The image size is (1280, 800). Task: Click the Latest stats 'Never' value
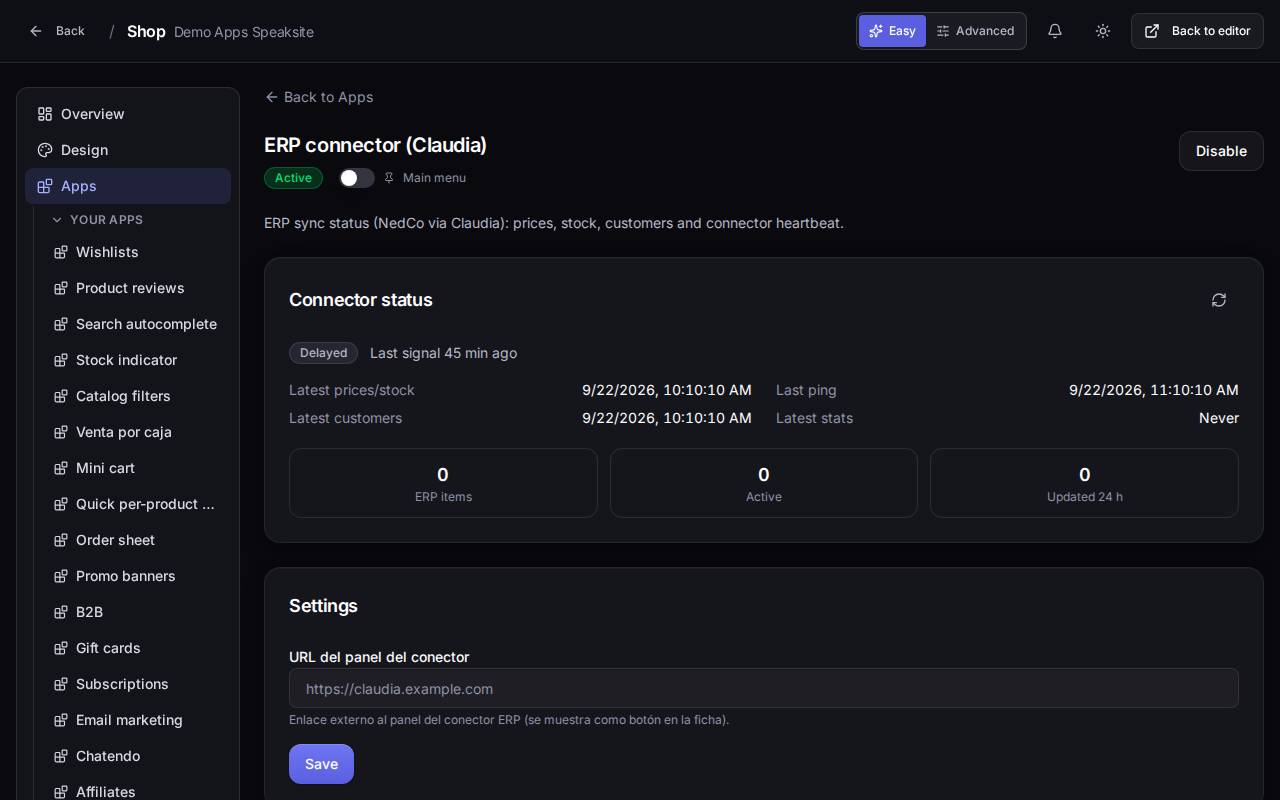pos(1219,418)
